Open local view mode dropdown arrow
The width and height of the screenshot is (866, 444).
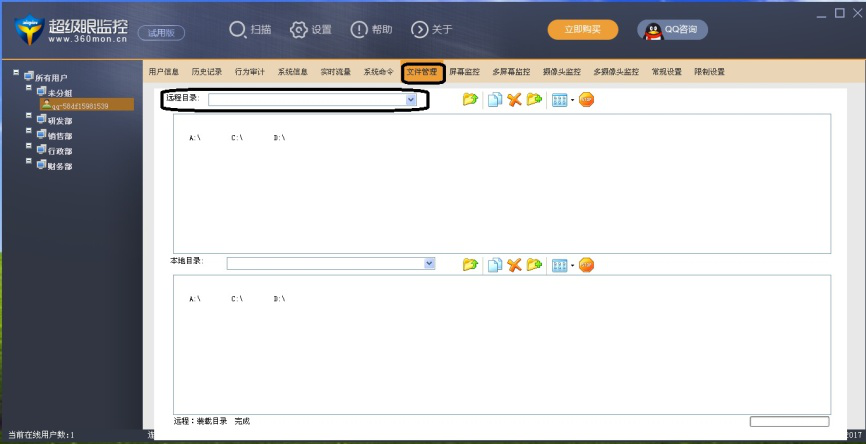pyautogui.click(x=572, y=266)
